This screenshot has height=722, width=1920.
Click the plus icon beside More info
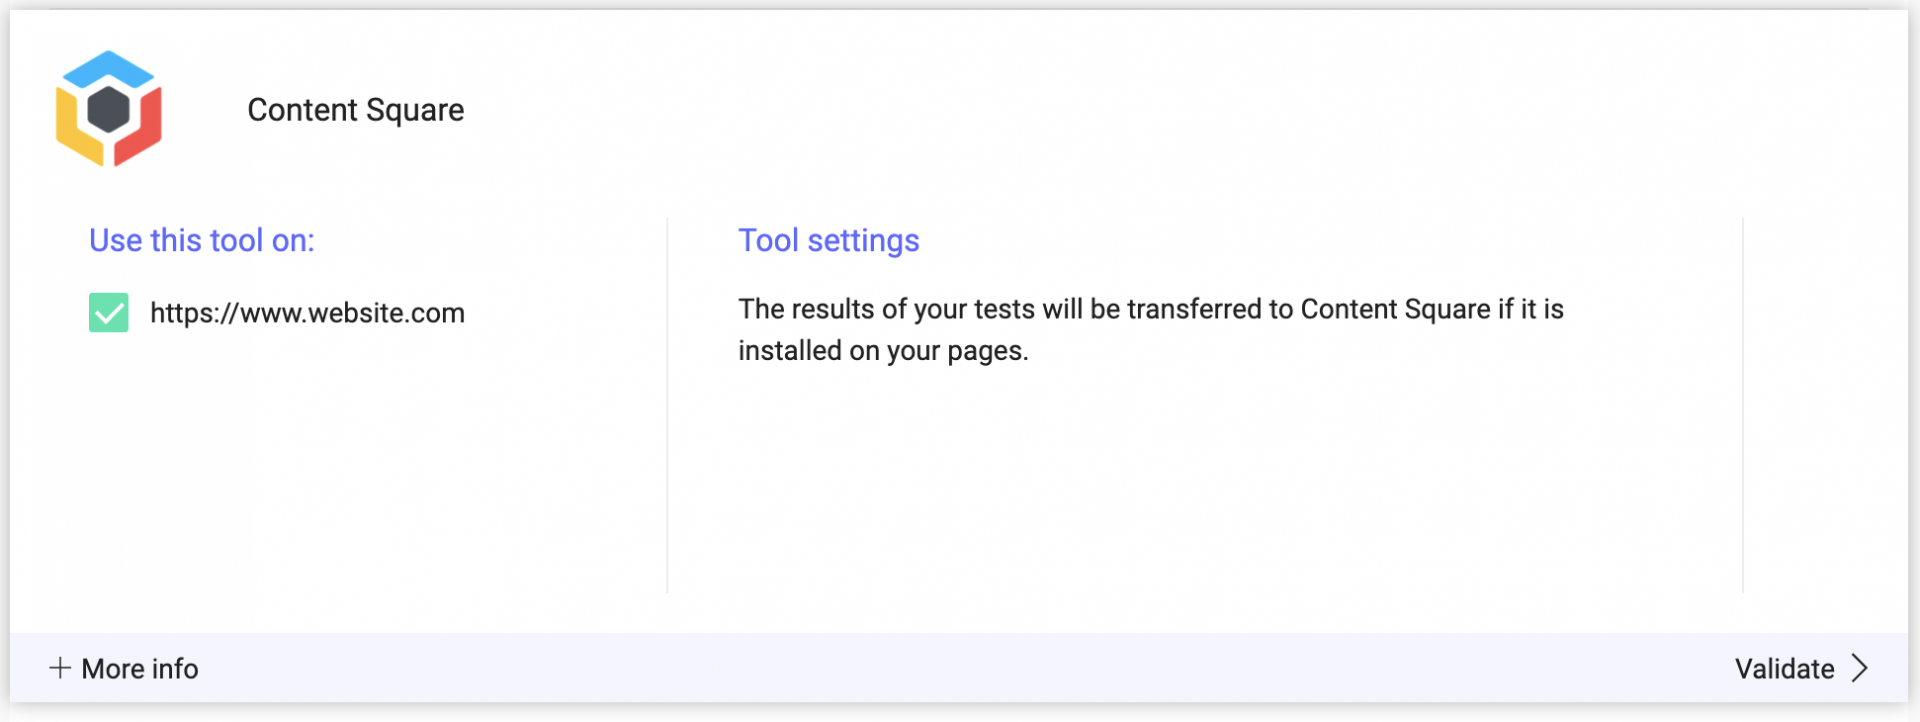(x=60, y=668)
